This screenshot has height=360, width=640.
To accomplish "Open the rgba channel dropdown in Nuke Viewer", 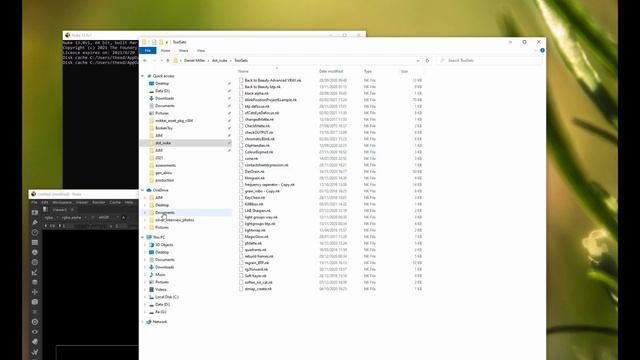I will click(51, 218).
